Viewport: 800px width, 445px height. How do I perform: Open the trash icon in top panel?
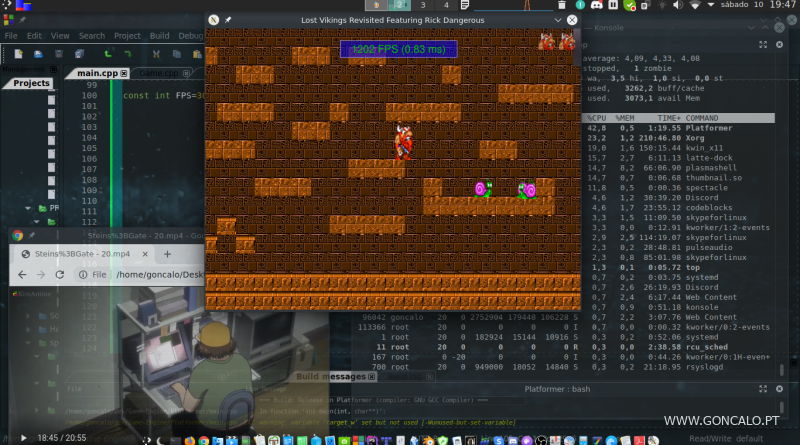click(x=562, y=5)
